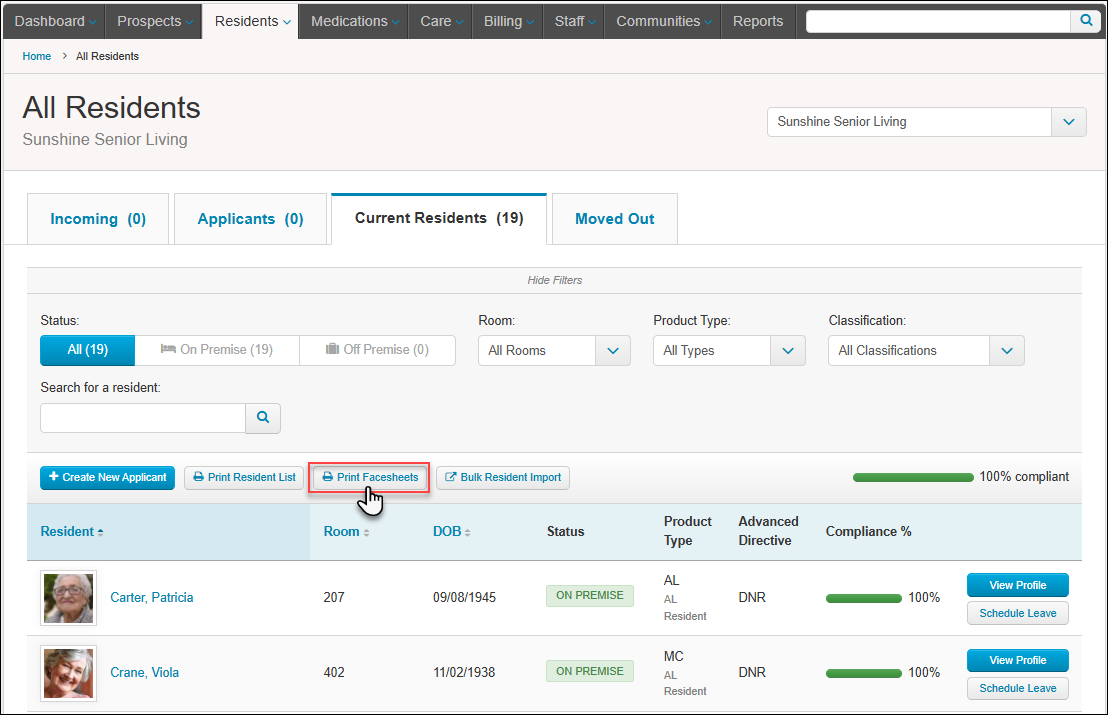Click Crane, Viola's compliance progress bar
The height and width of the screenshot is (715, 1108).
[864, 673]
